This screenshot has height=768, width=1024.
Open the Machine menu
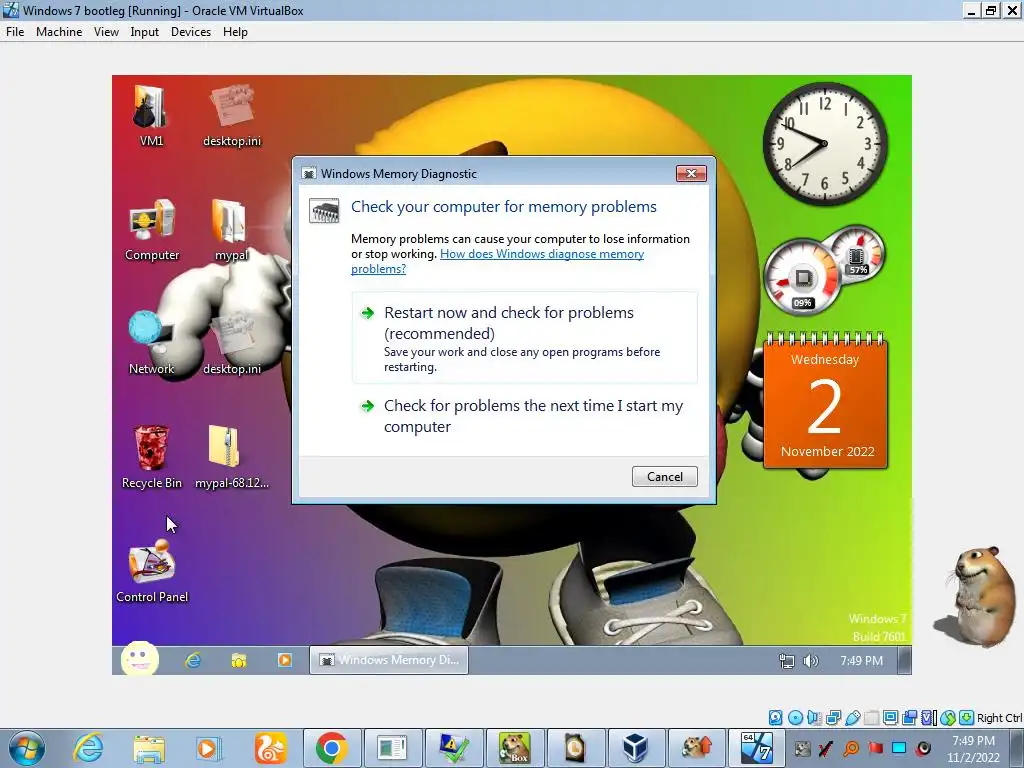point(59,31)
